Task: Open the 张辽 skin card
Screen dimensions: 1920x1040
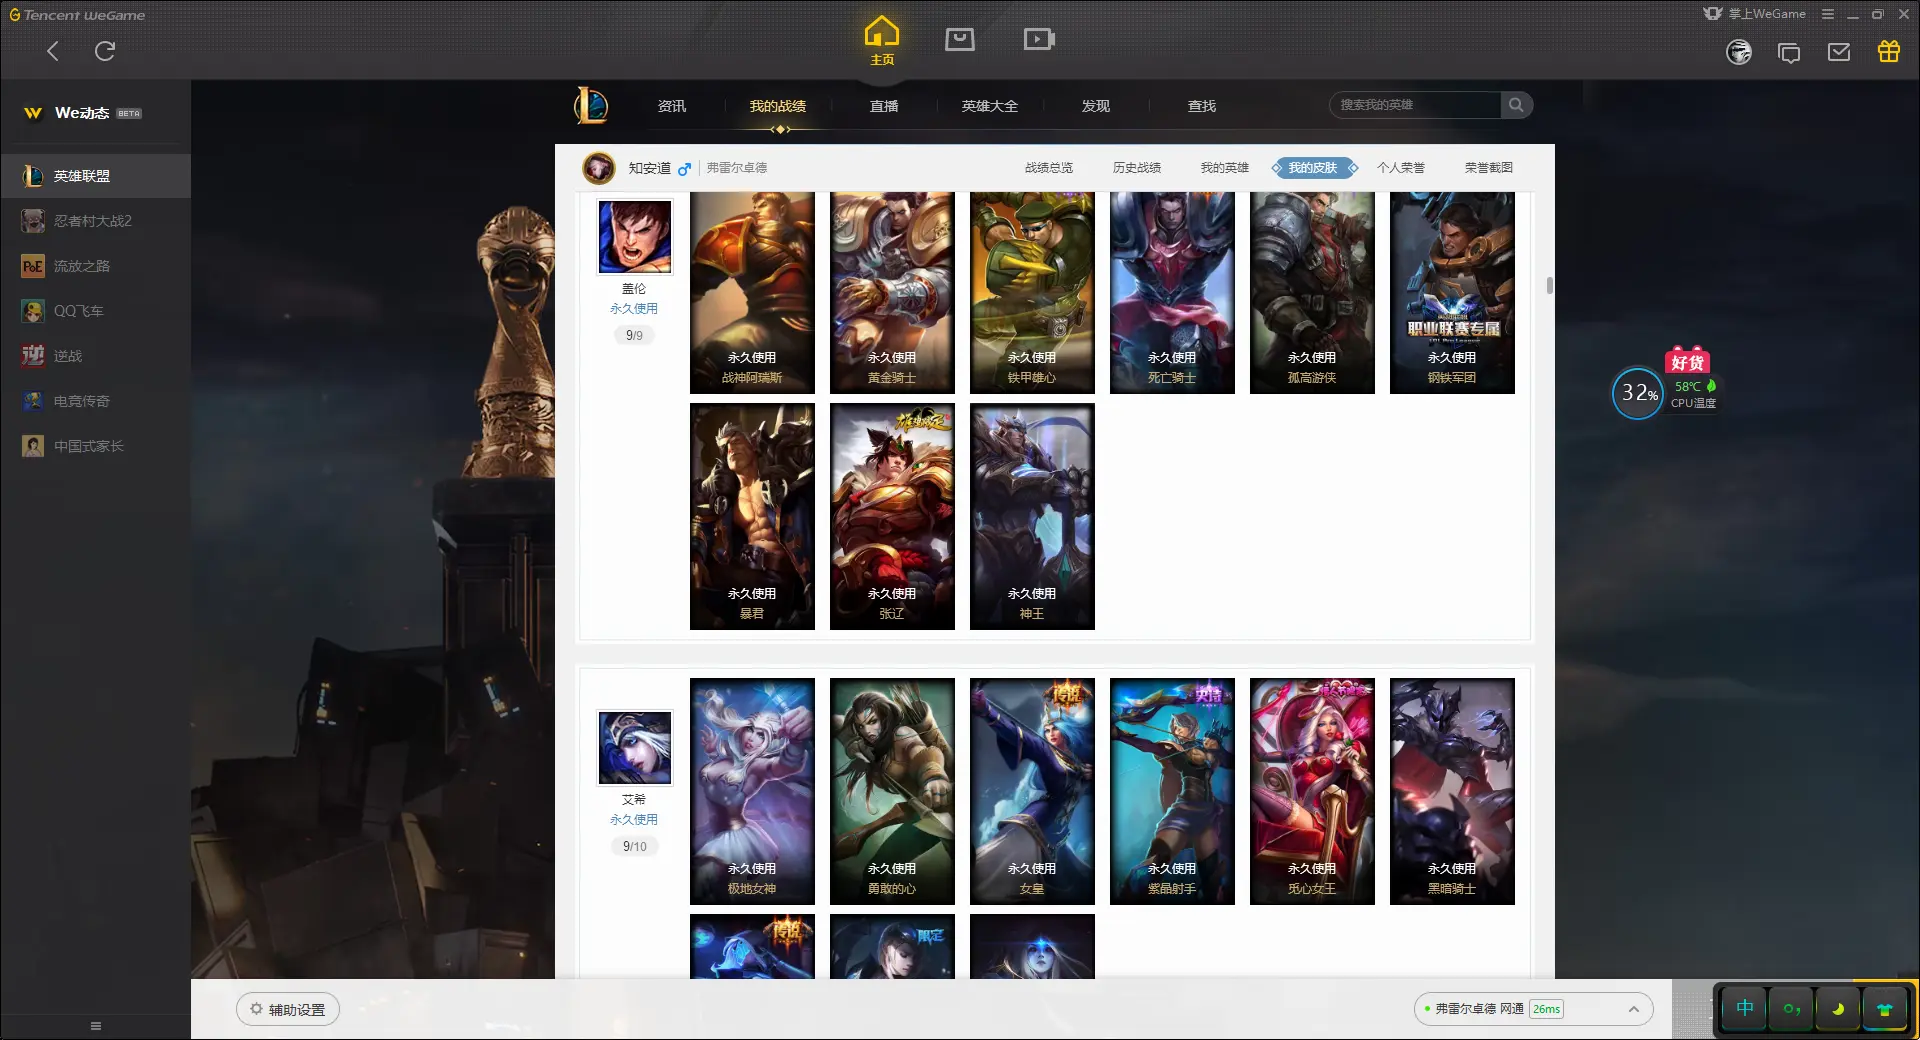Action: (892, 516)
